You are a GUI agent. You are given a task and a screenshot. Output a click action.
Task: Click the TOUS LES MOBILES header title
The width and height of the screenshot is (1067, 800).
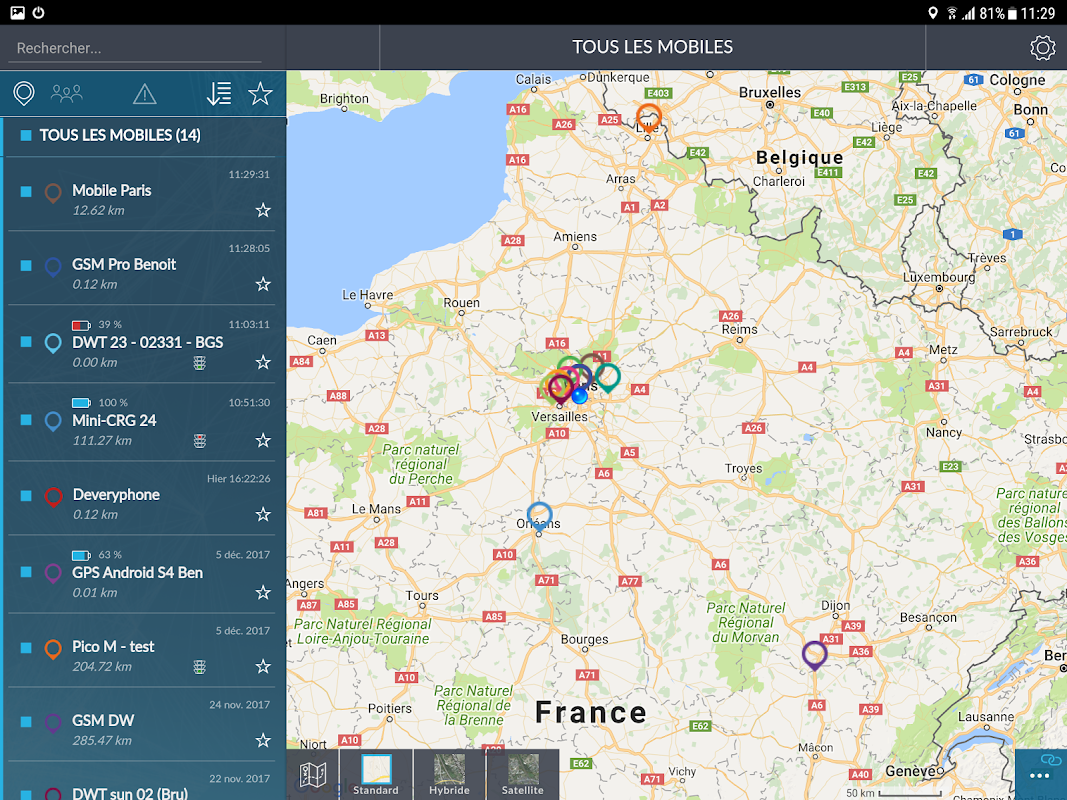point(652,47)
